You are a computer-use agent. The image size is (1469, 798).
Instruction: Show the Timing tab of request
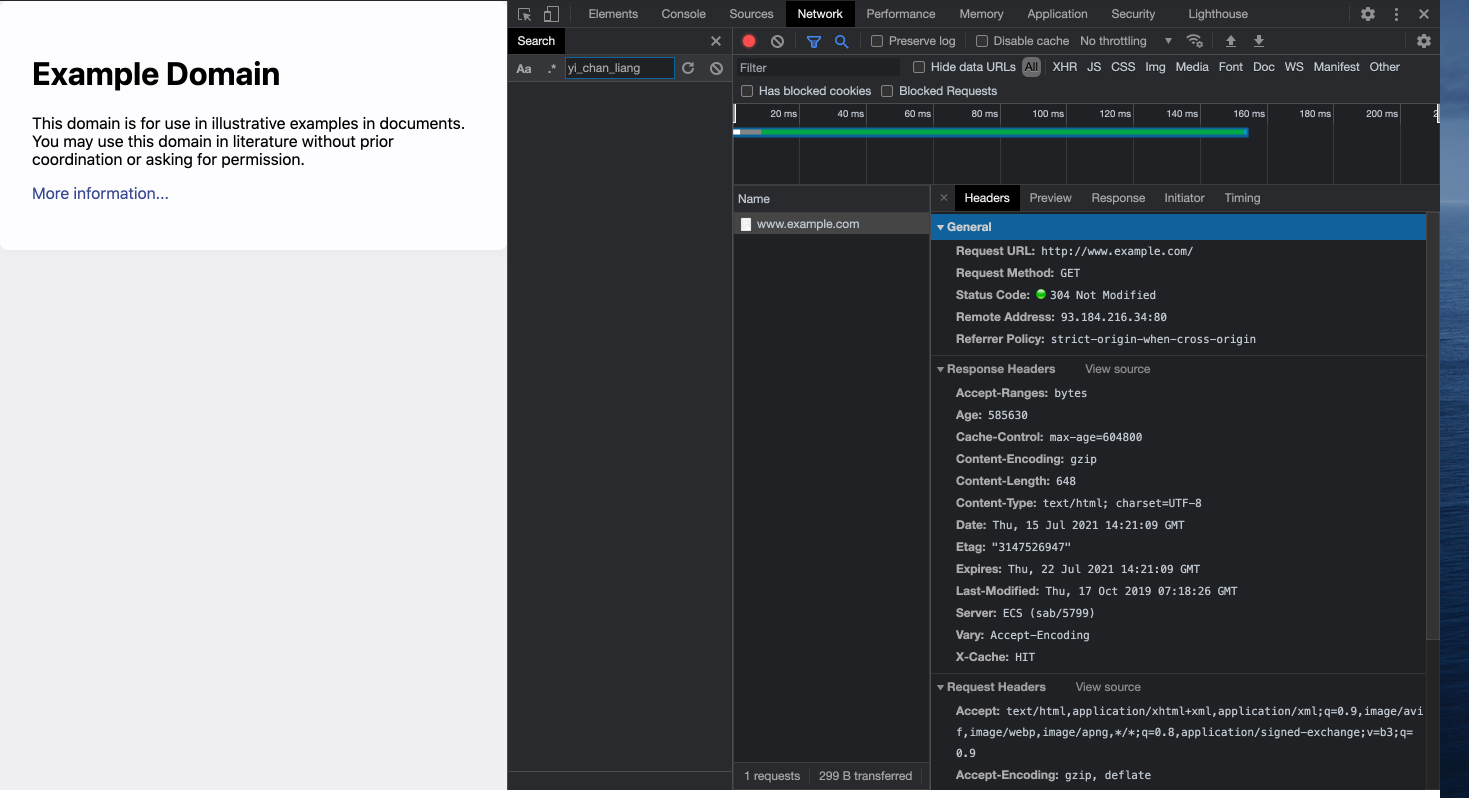1242,198
